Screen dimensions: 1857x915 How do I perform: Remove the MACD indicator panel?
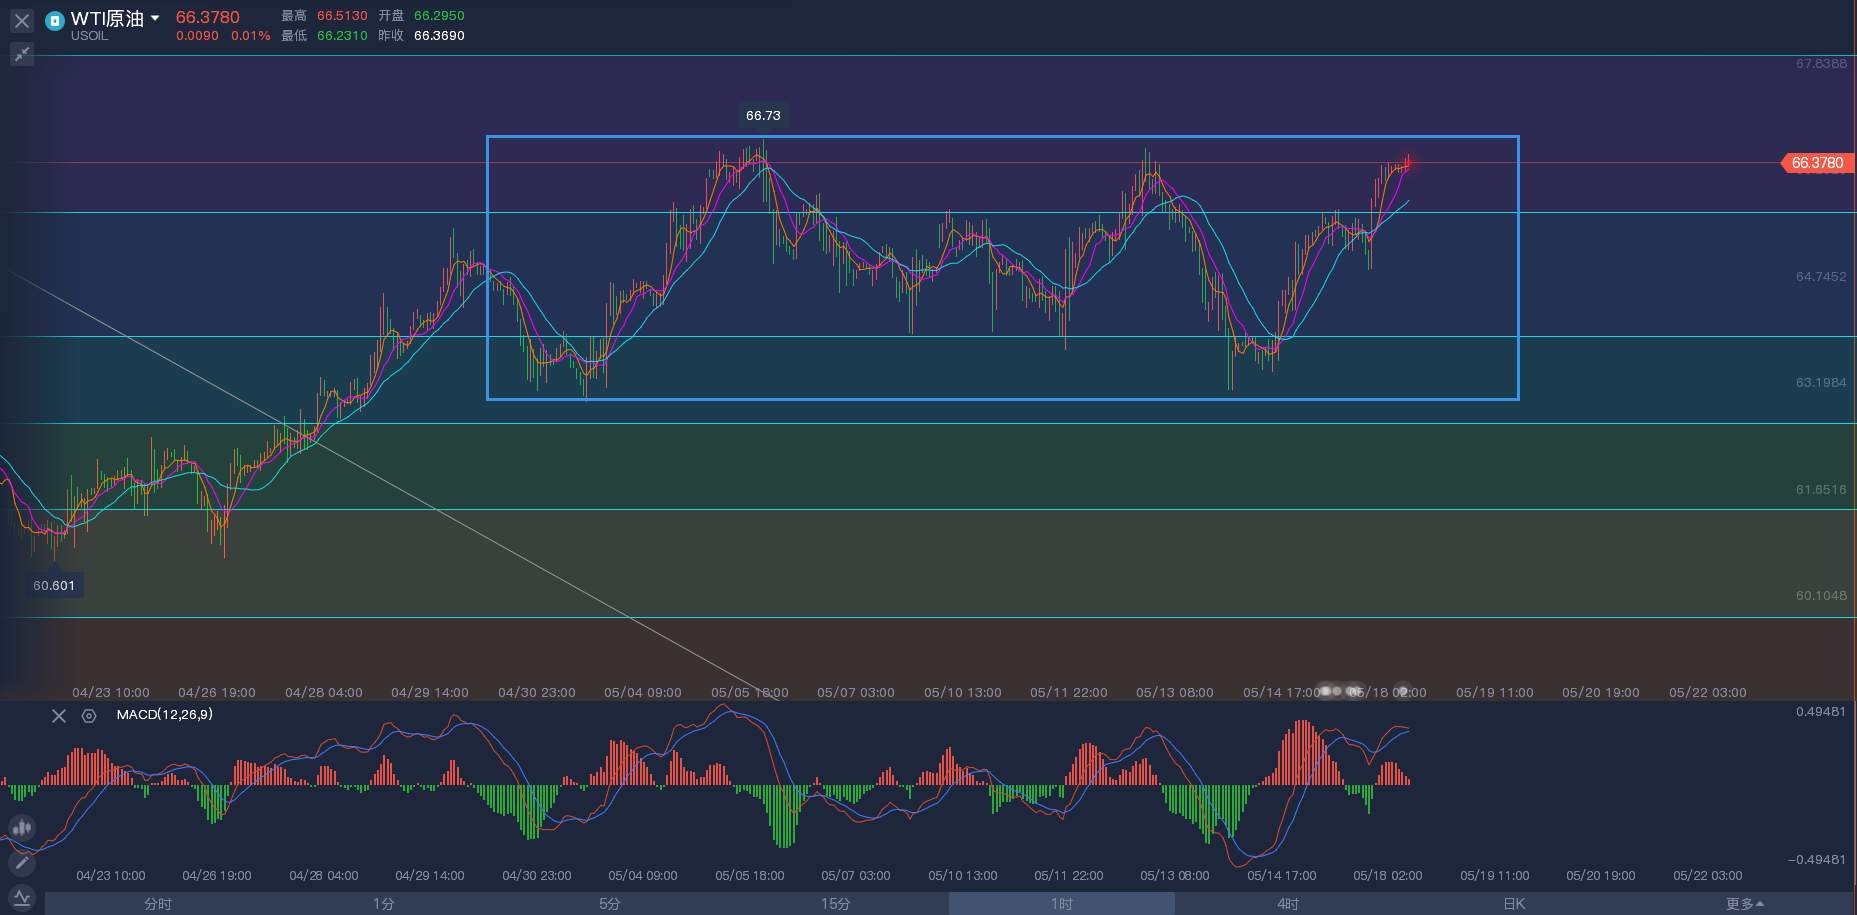(59, 716)
